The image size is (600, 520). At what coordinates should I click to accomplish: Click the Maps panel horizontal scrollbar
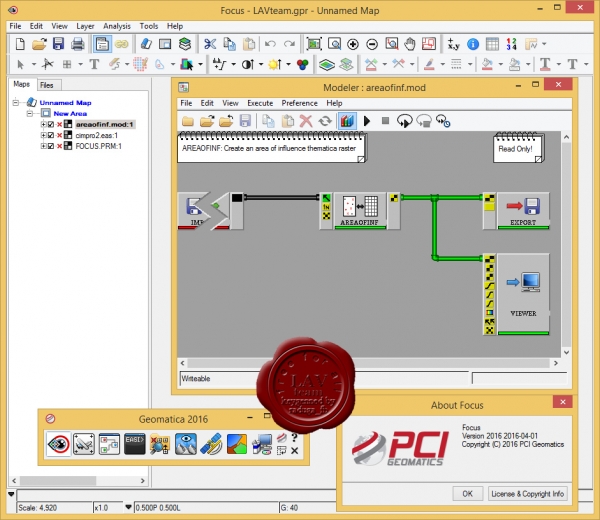(x=78, y=481)
